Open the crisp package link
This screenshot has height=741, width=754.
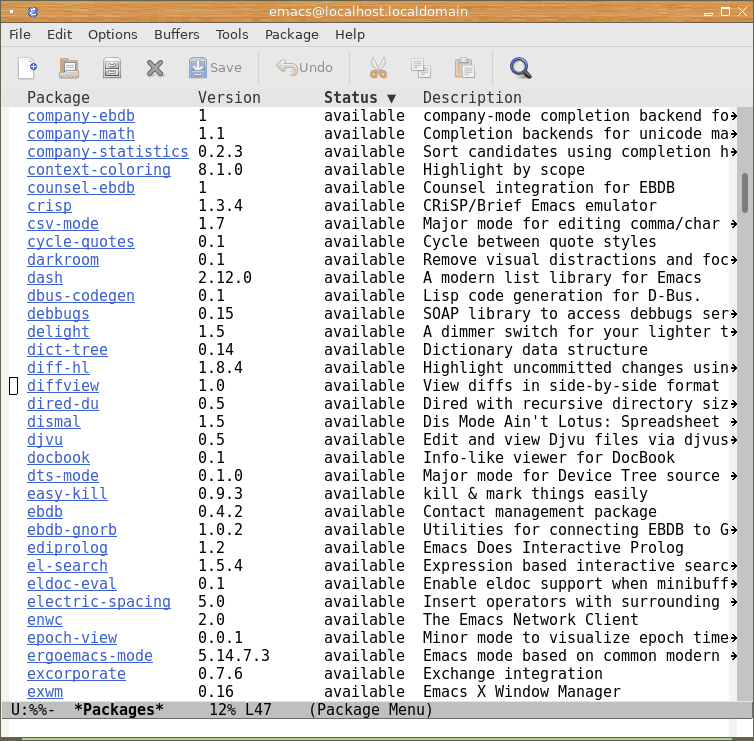[50, 206]
